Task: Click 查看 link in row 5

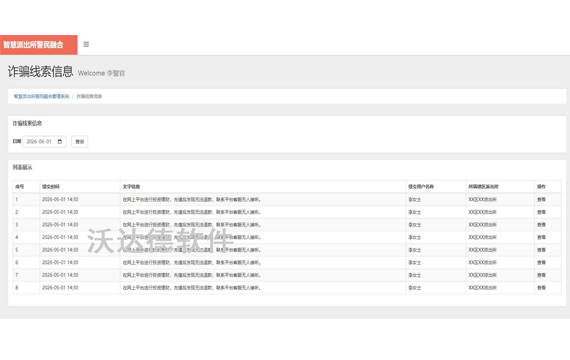Action: pos(541,250)
